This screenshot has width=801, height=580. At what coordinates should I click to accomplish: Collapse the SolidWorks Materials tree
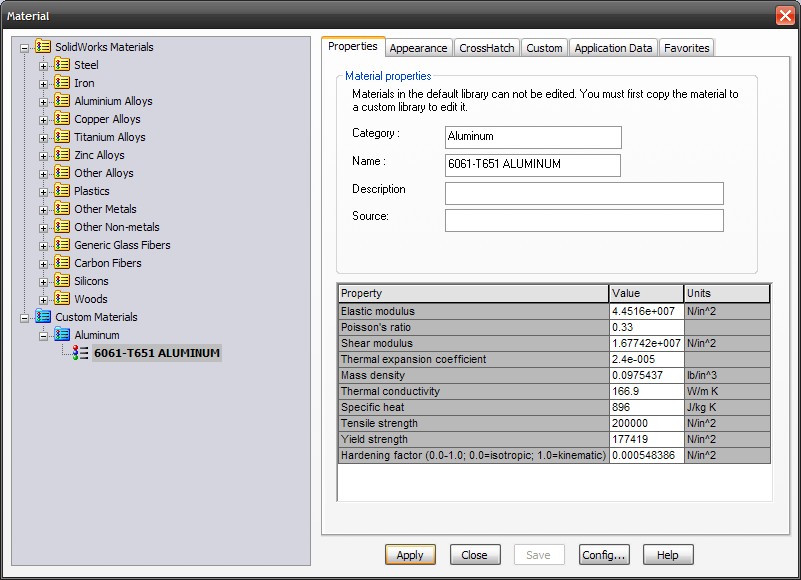24,48
